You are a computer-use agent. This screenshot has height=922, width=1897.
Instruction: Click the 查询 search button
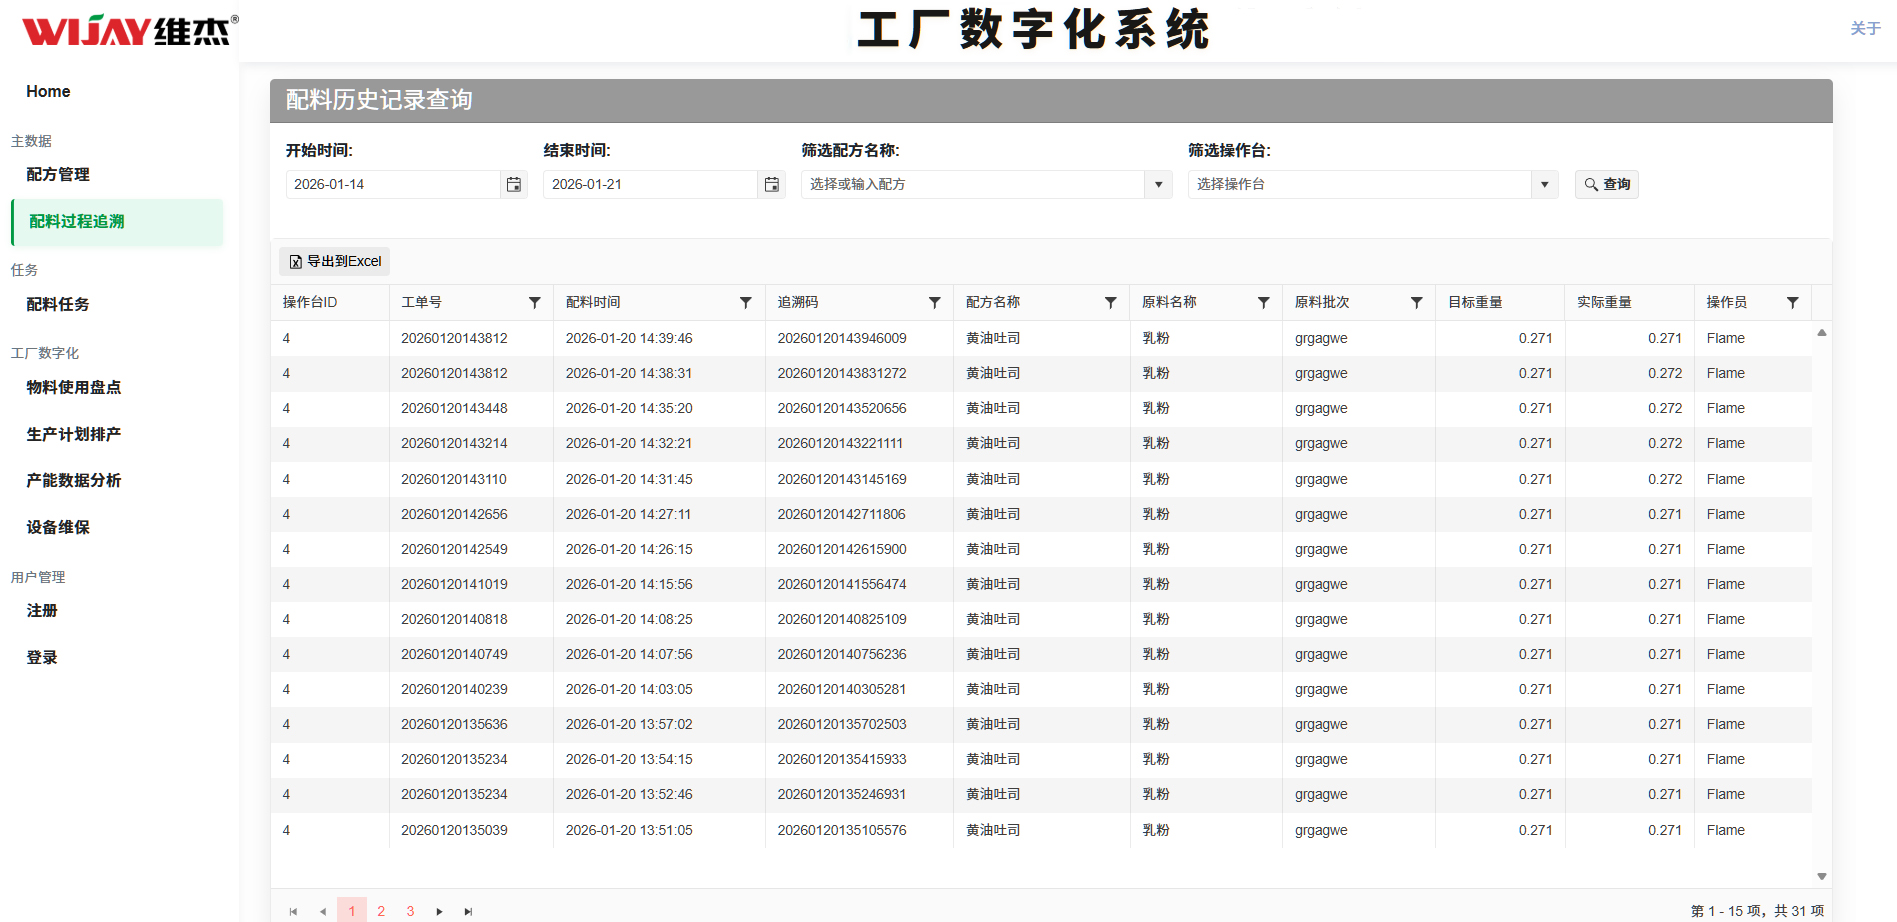1606,184
